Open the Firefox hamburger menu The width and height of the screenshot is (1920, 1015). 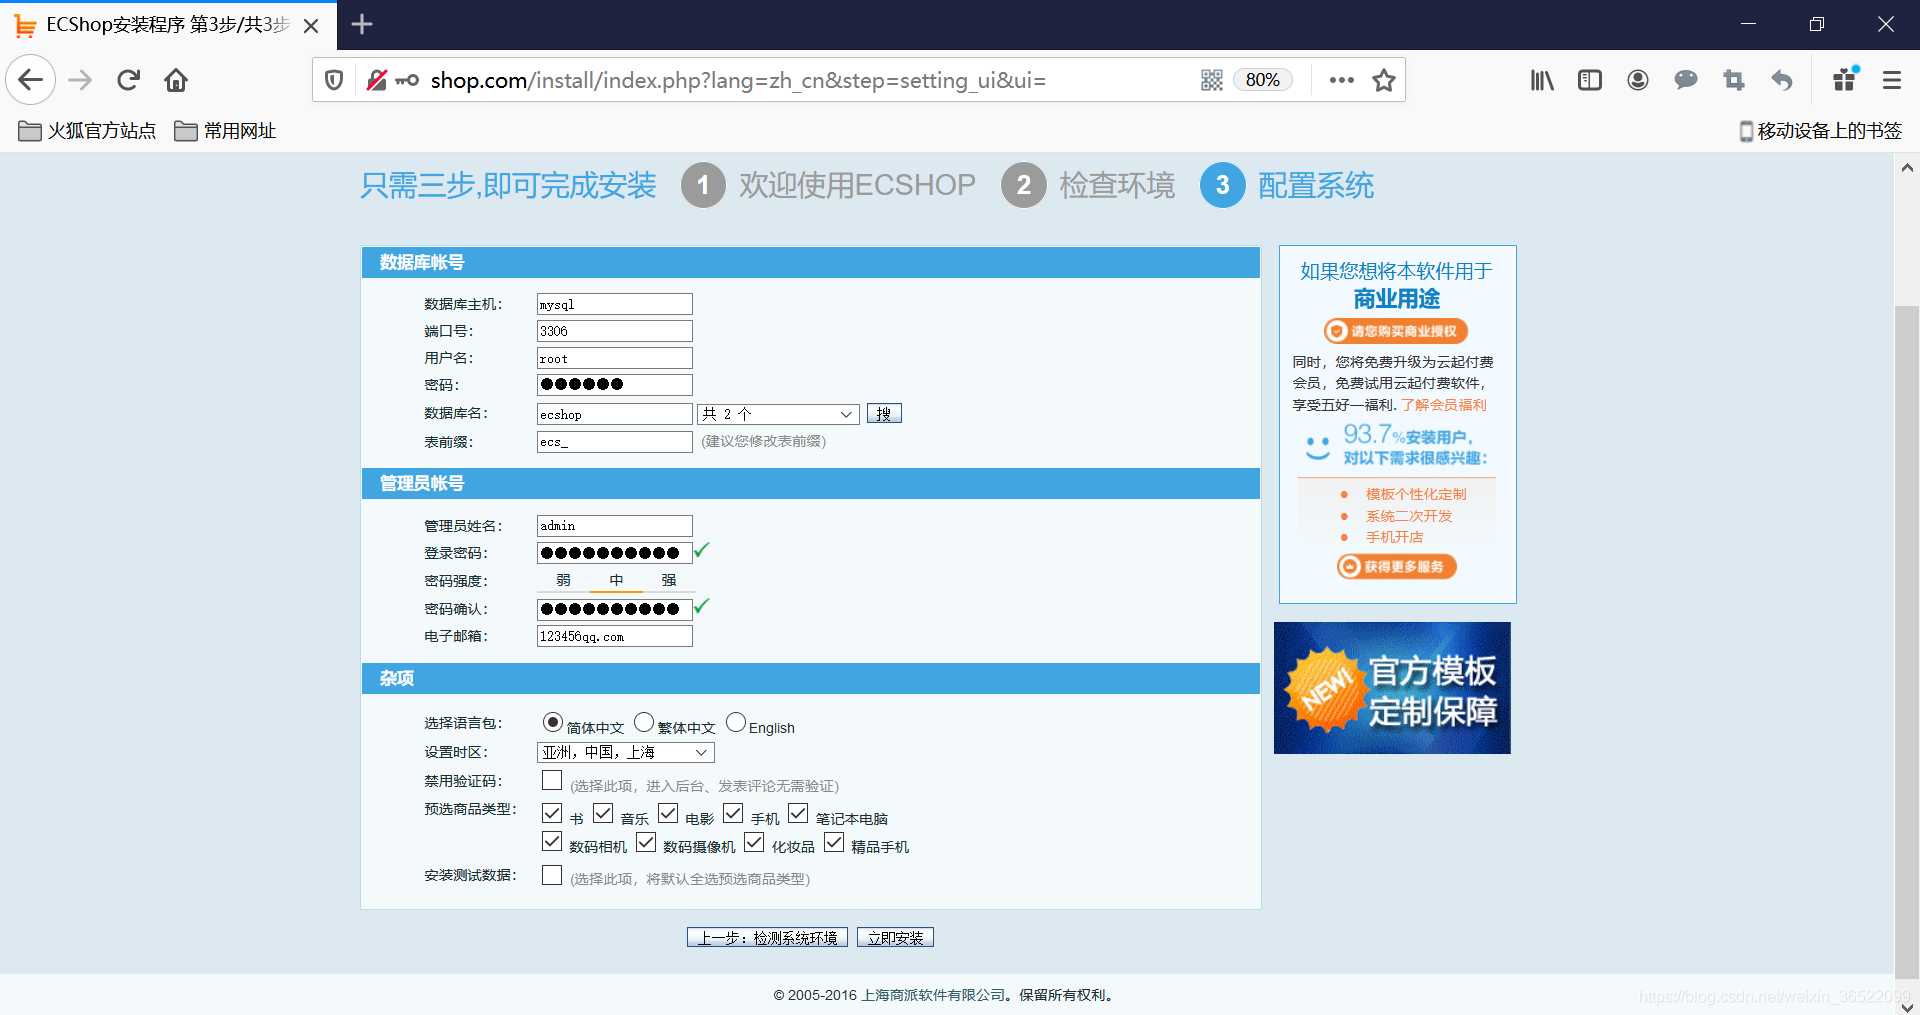1892,80
